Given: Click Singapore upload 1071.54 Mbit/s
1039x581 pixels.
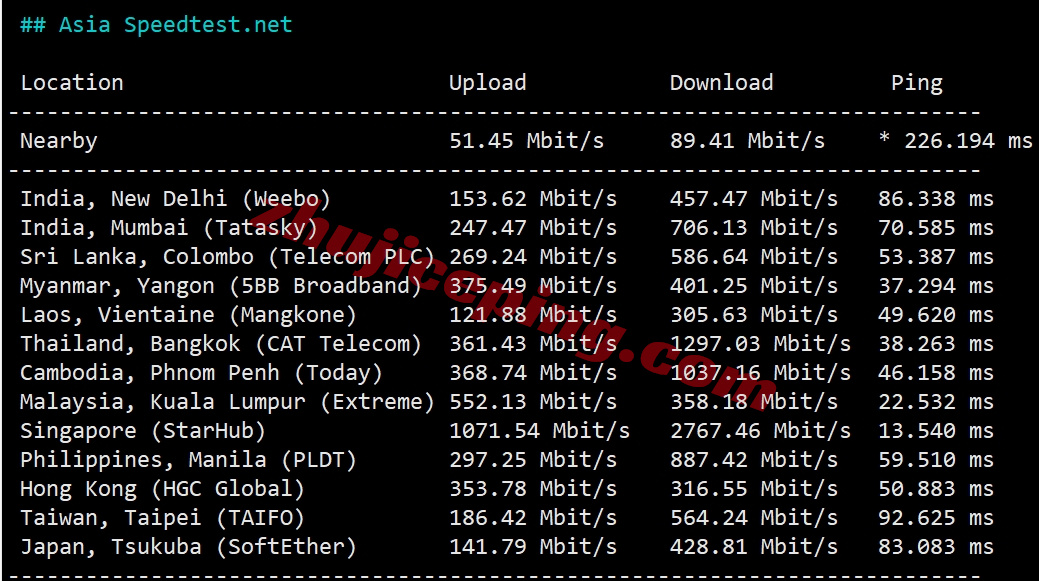Looking at the screenshot, I should click(x=539, y=431).
